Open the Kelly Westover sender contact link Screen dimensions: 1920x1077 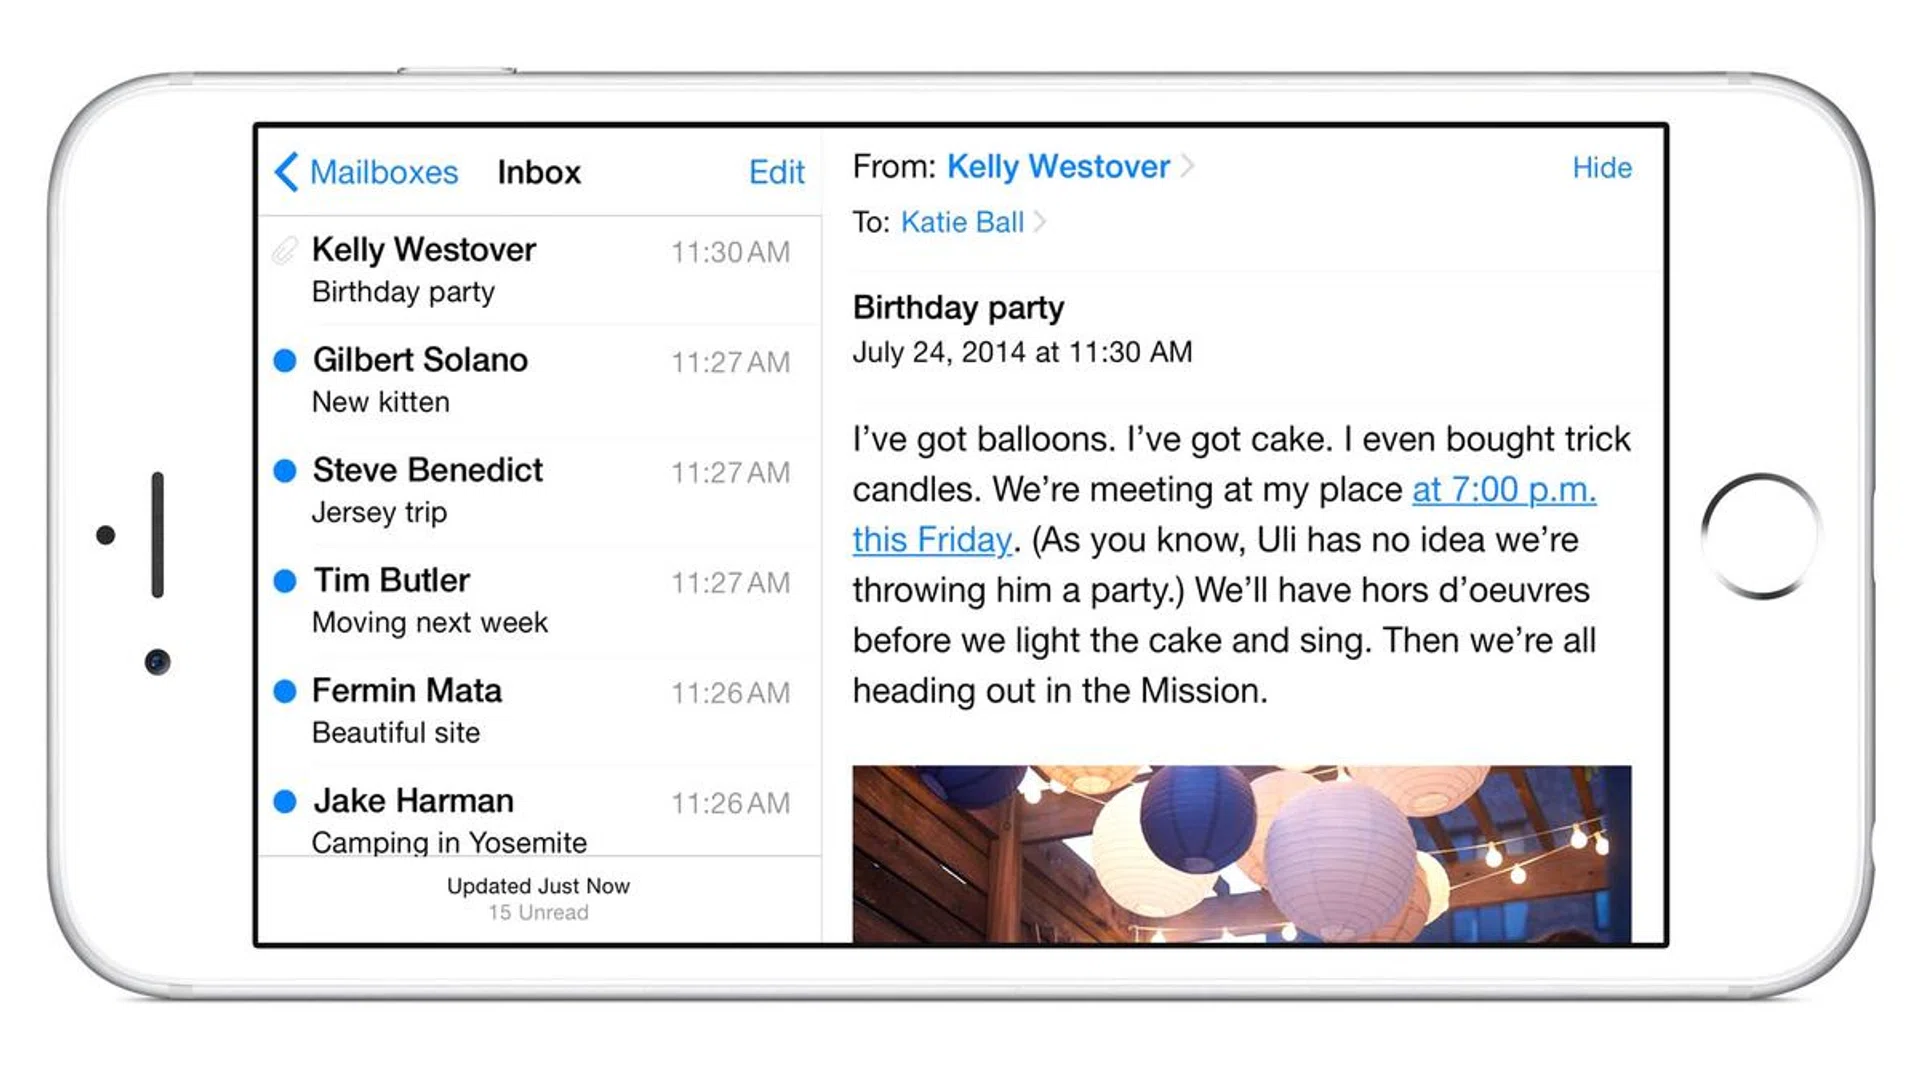coord(1058,166)
